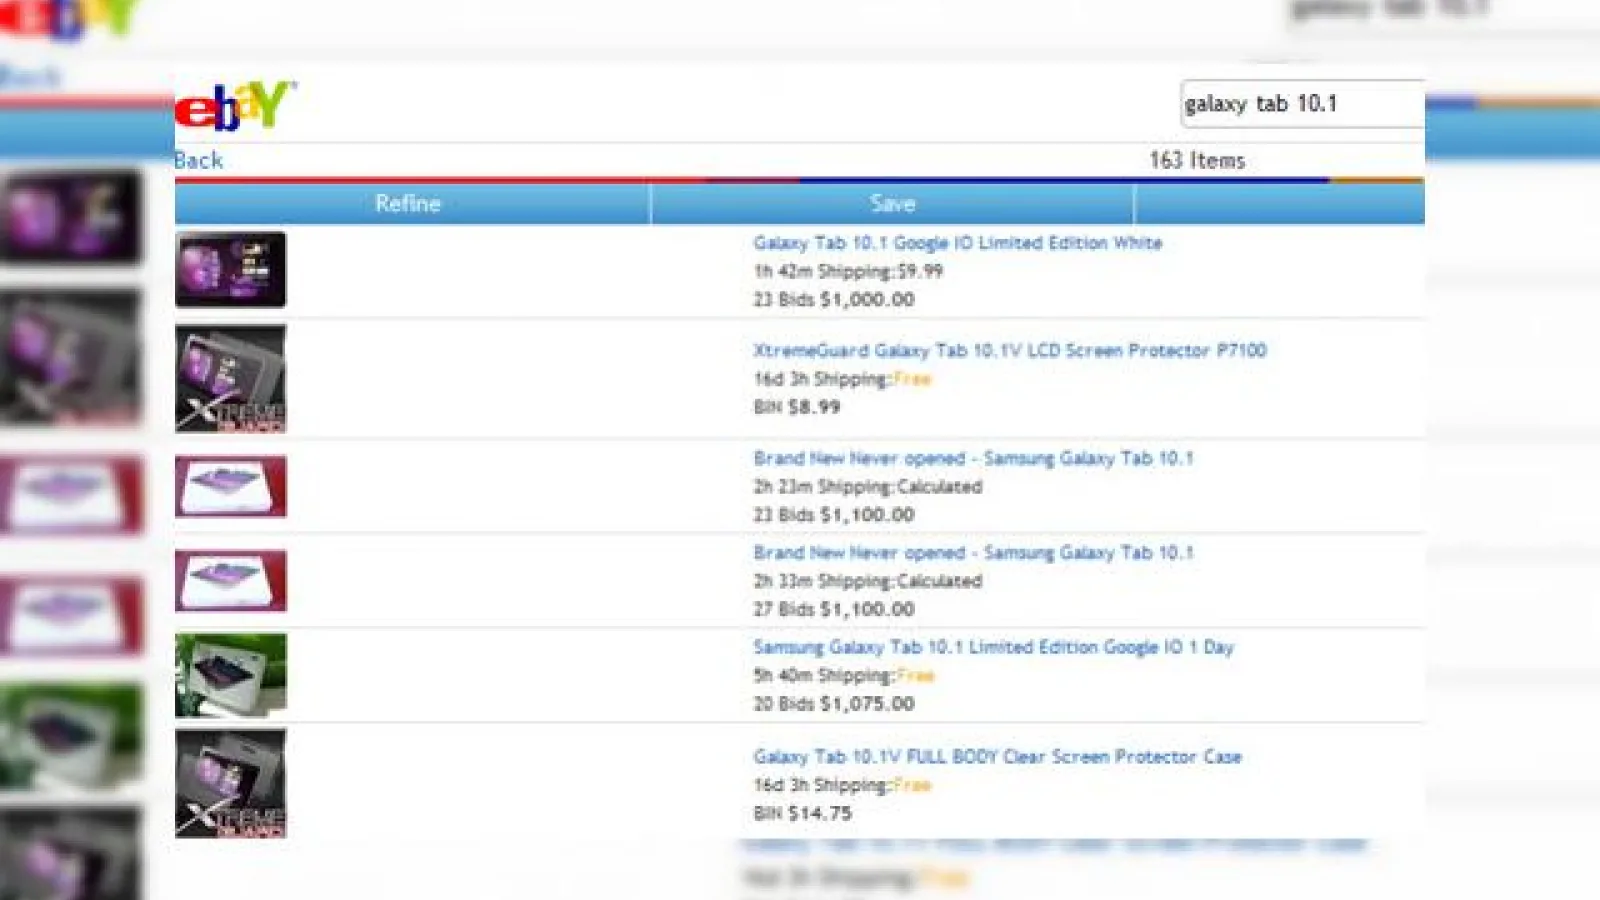Open Samsung Galaxy Tab 10.1 Limited Edition Google IO listing
1600x900 pixels.
click(993, 647)
